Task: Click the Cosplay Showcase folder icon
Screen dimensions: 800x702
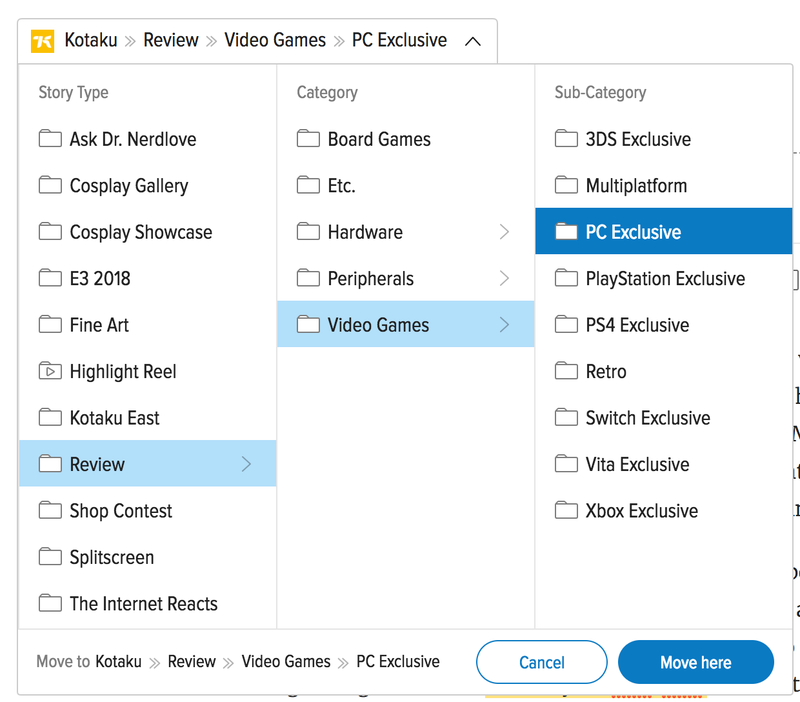Action: [x=50, y=232]
